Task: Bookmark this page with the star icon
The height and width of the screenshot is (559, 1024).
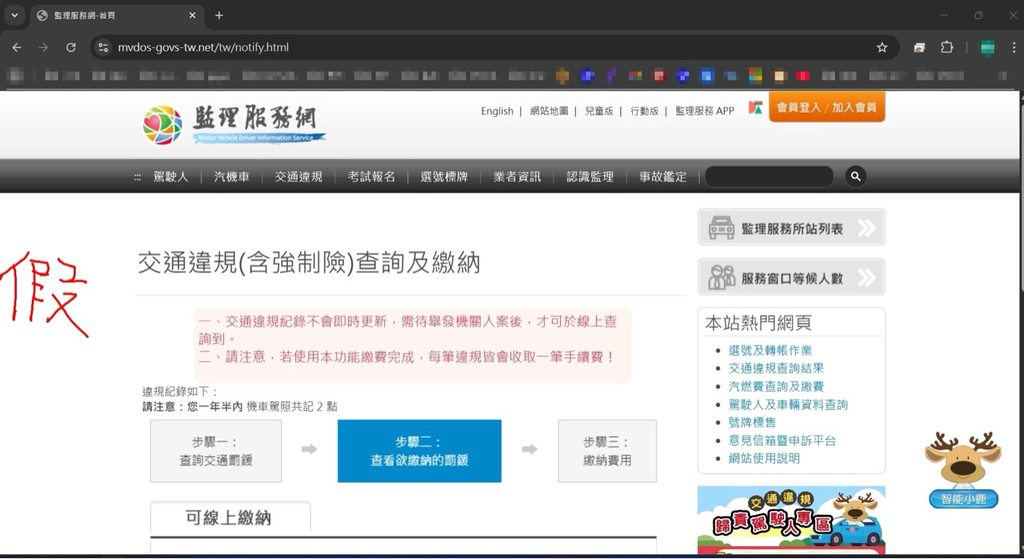Action: click(x=882, y=47)
